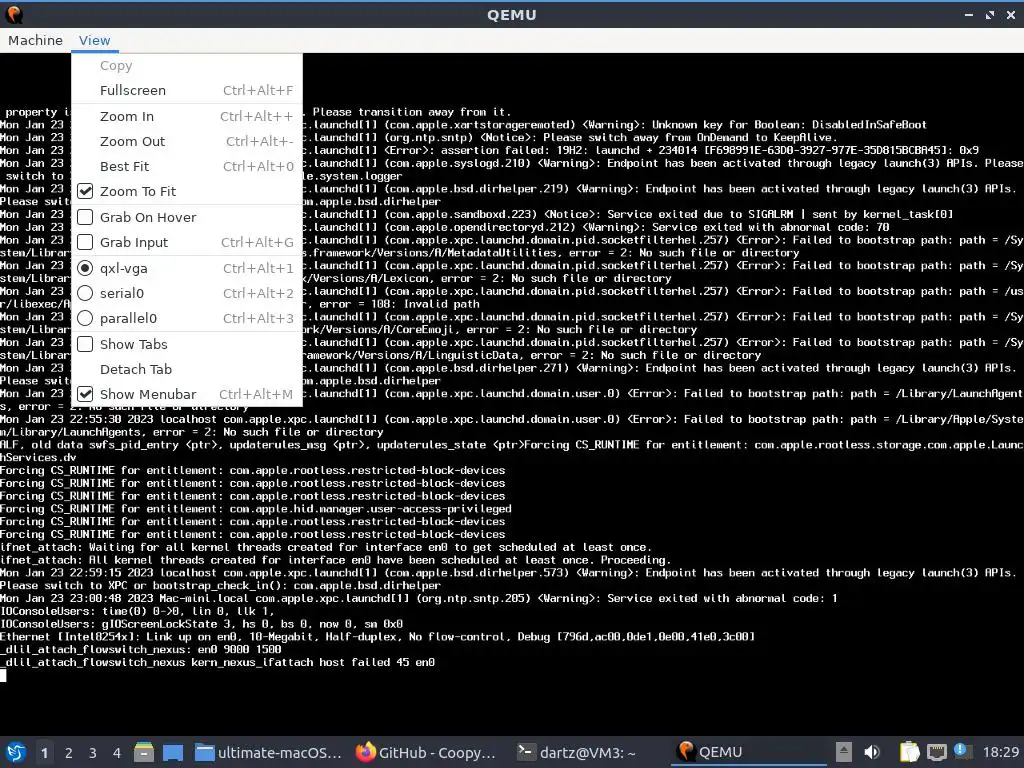Click Detach Tab menu entry
This screenshot has height=768, width=1024.
tap(187, 369)
